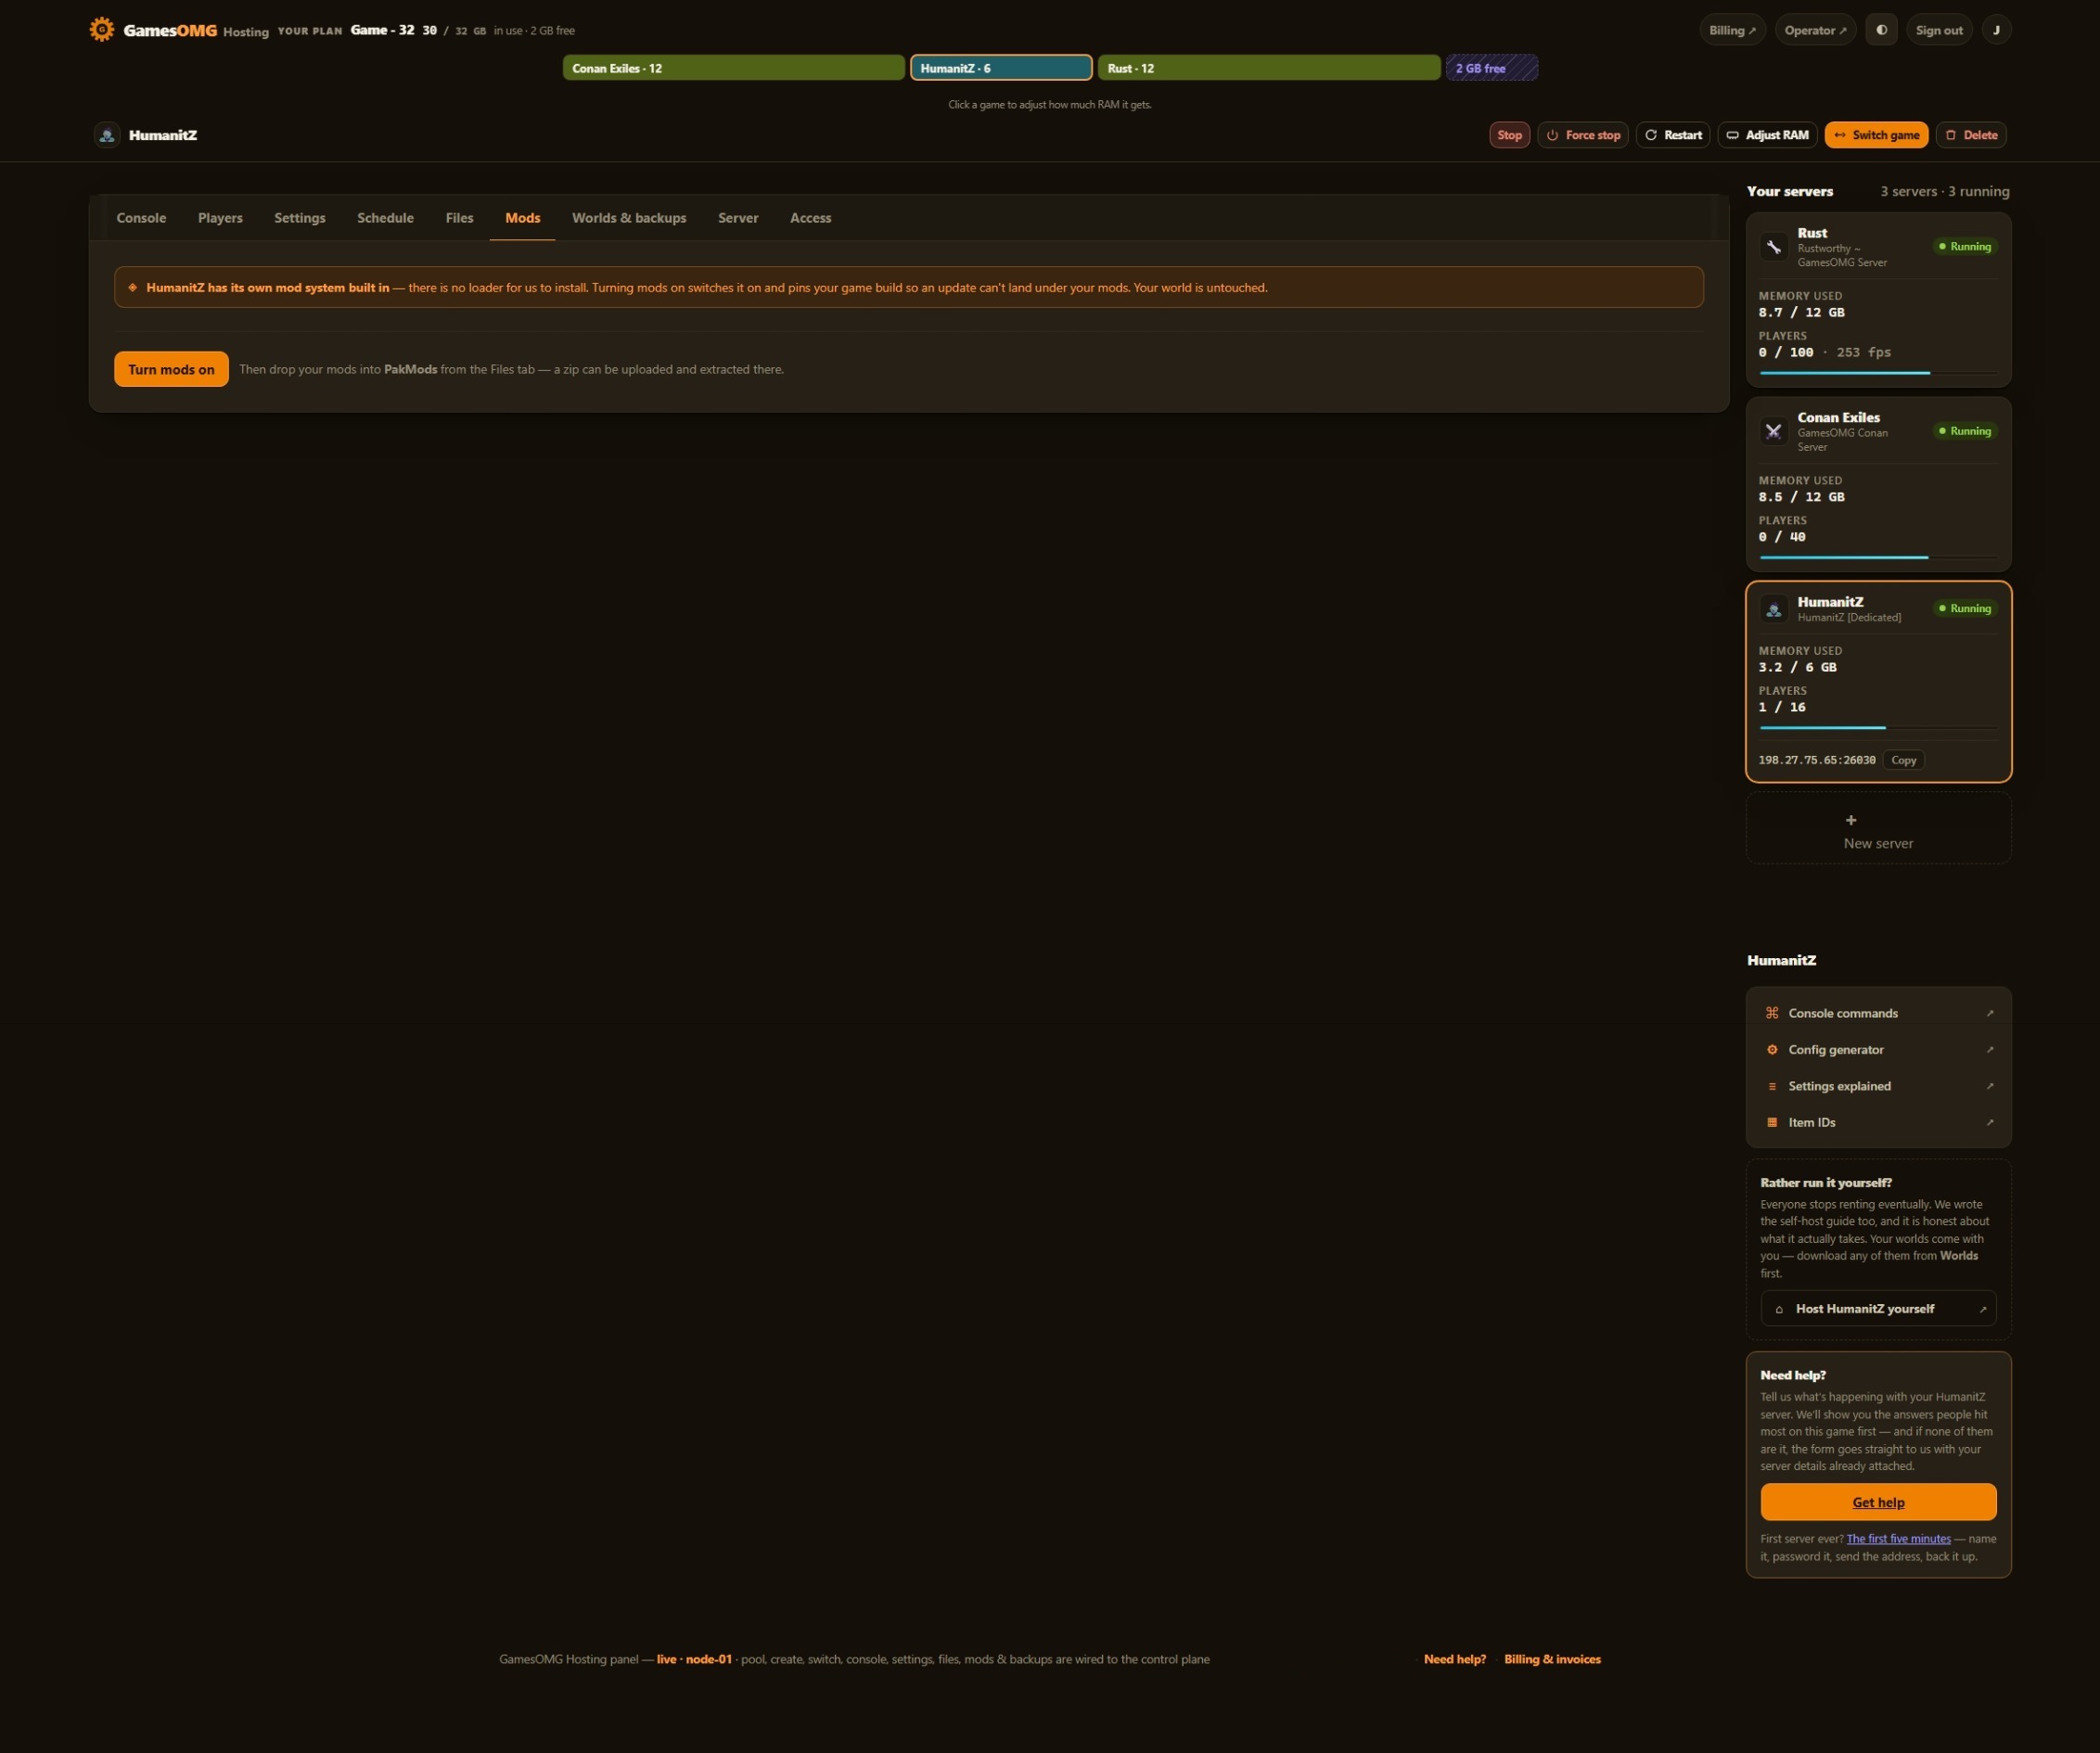Switch to the Console tab
Screen dimensions: 2100x1753
click(141, 218)
